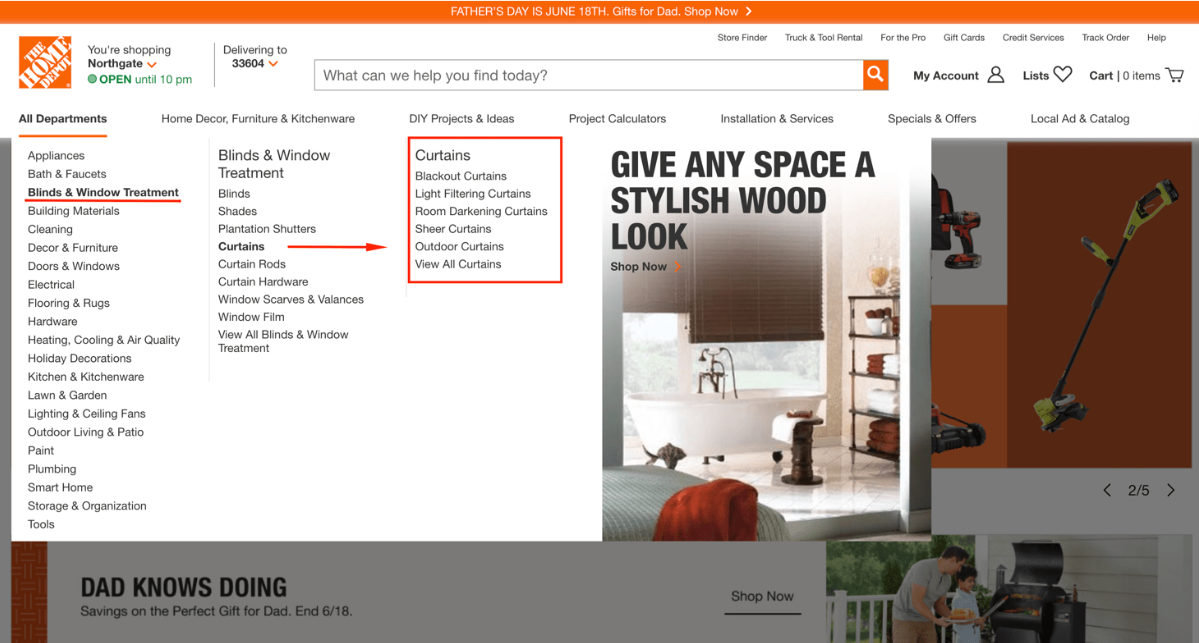Click arrow in Father's Day banner

[x=748, y=11]
